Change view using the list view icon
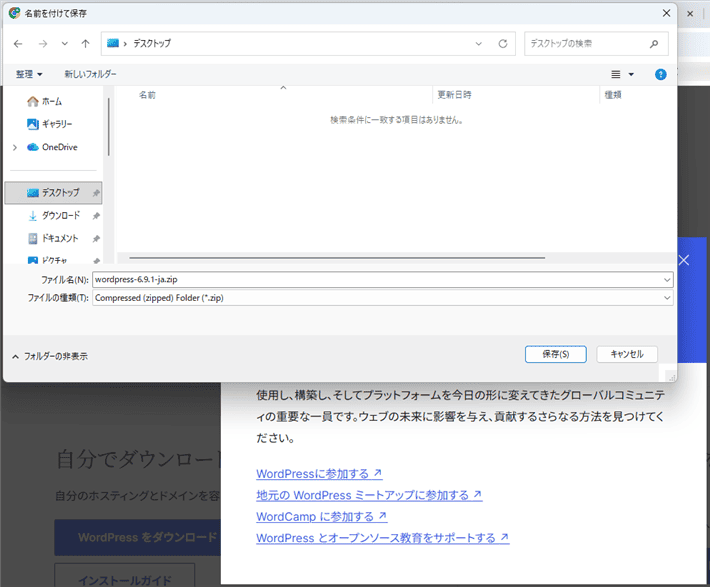The width and height of the screenshot is (710, 587). click(x=615, y=74)
